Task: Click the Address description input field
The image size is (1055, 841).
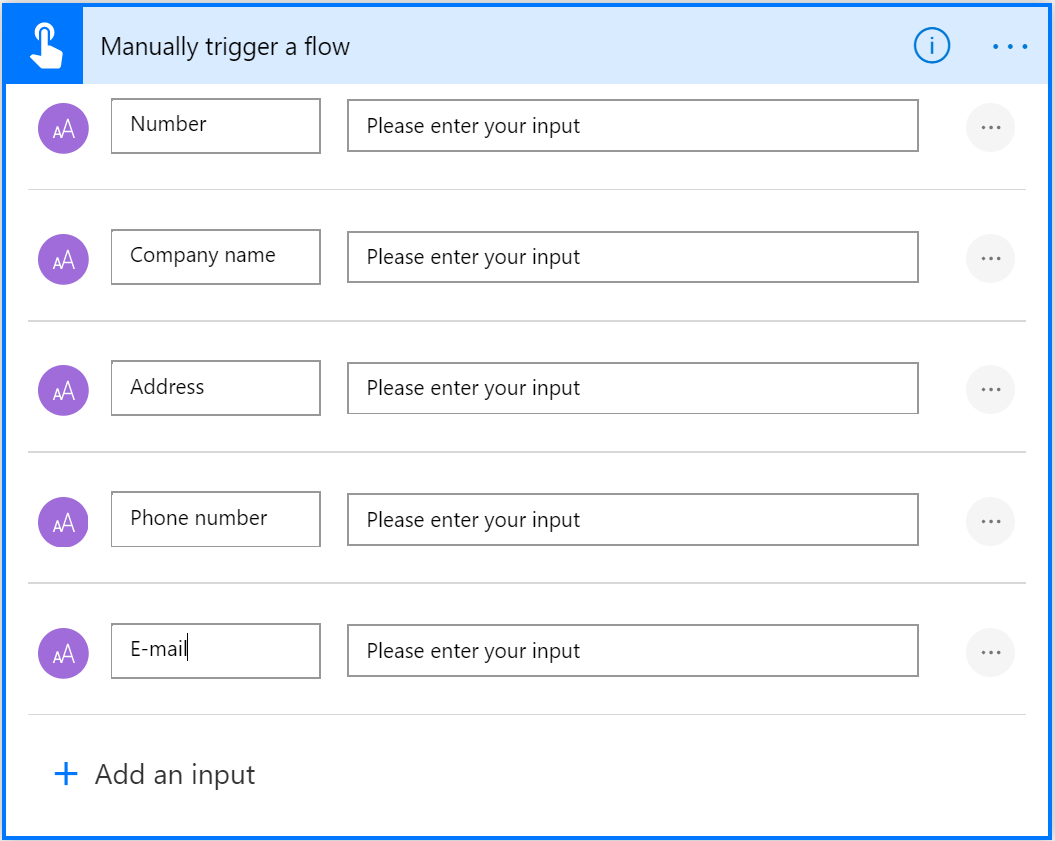Action: pyautogui.click(x=632, y=388)
